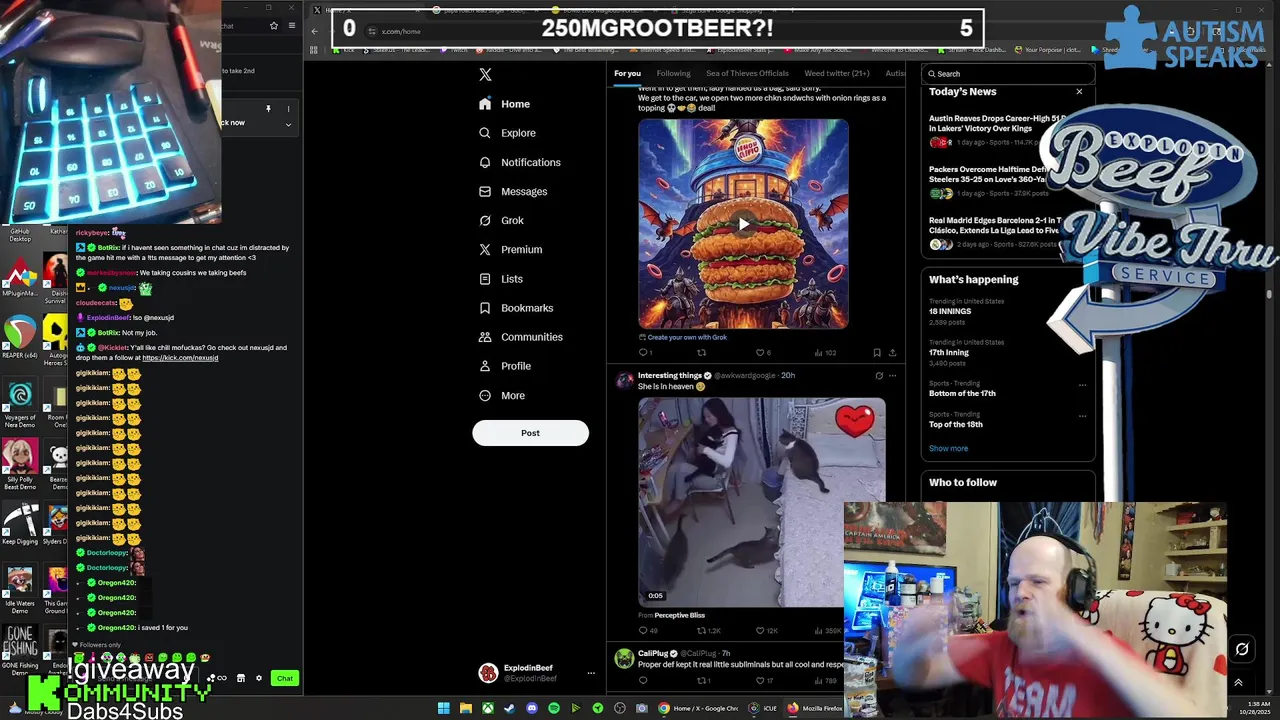Open options for Top of the 18th trend

(x=1081, y=416)
